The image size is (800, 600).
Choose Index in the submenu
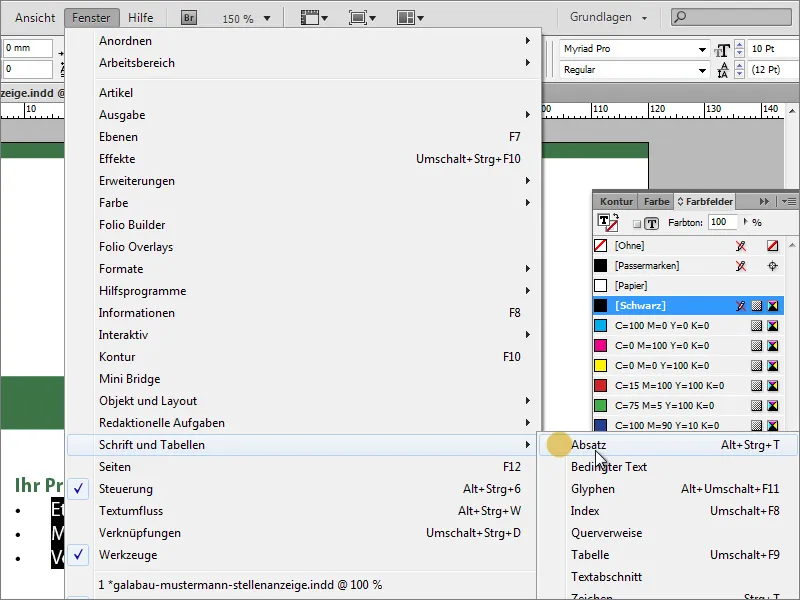(x=668, y=511)
